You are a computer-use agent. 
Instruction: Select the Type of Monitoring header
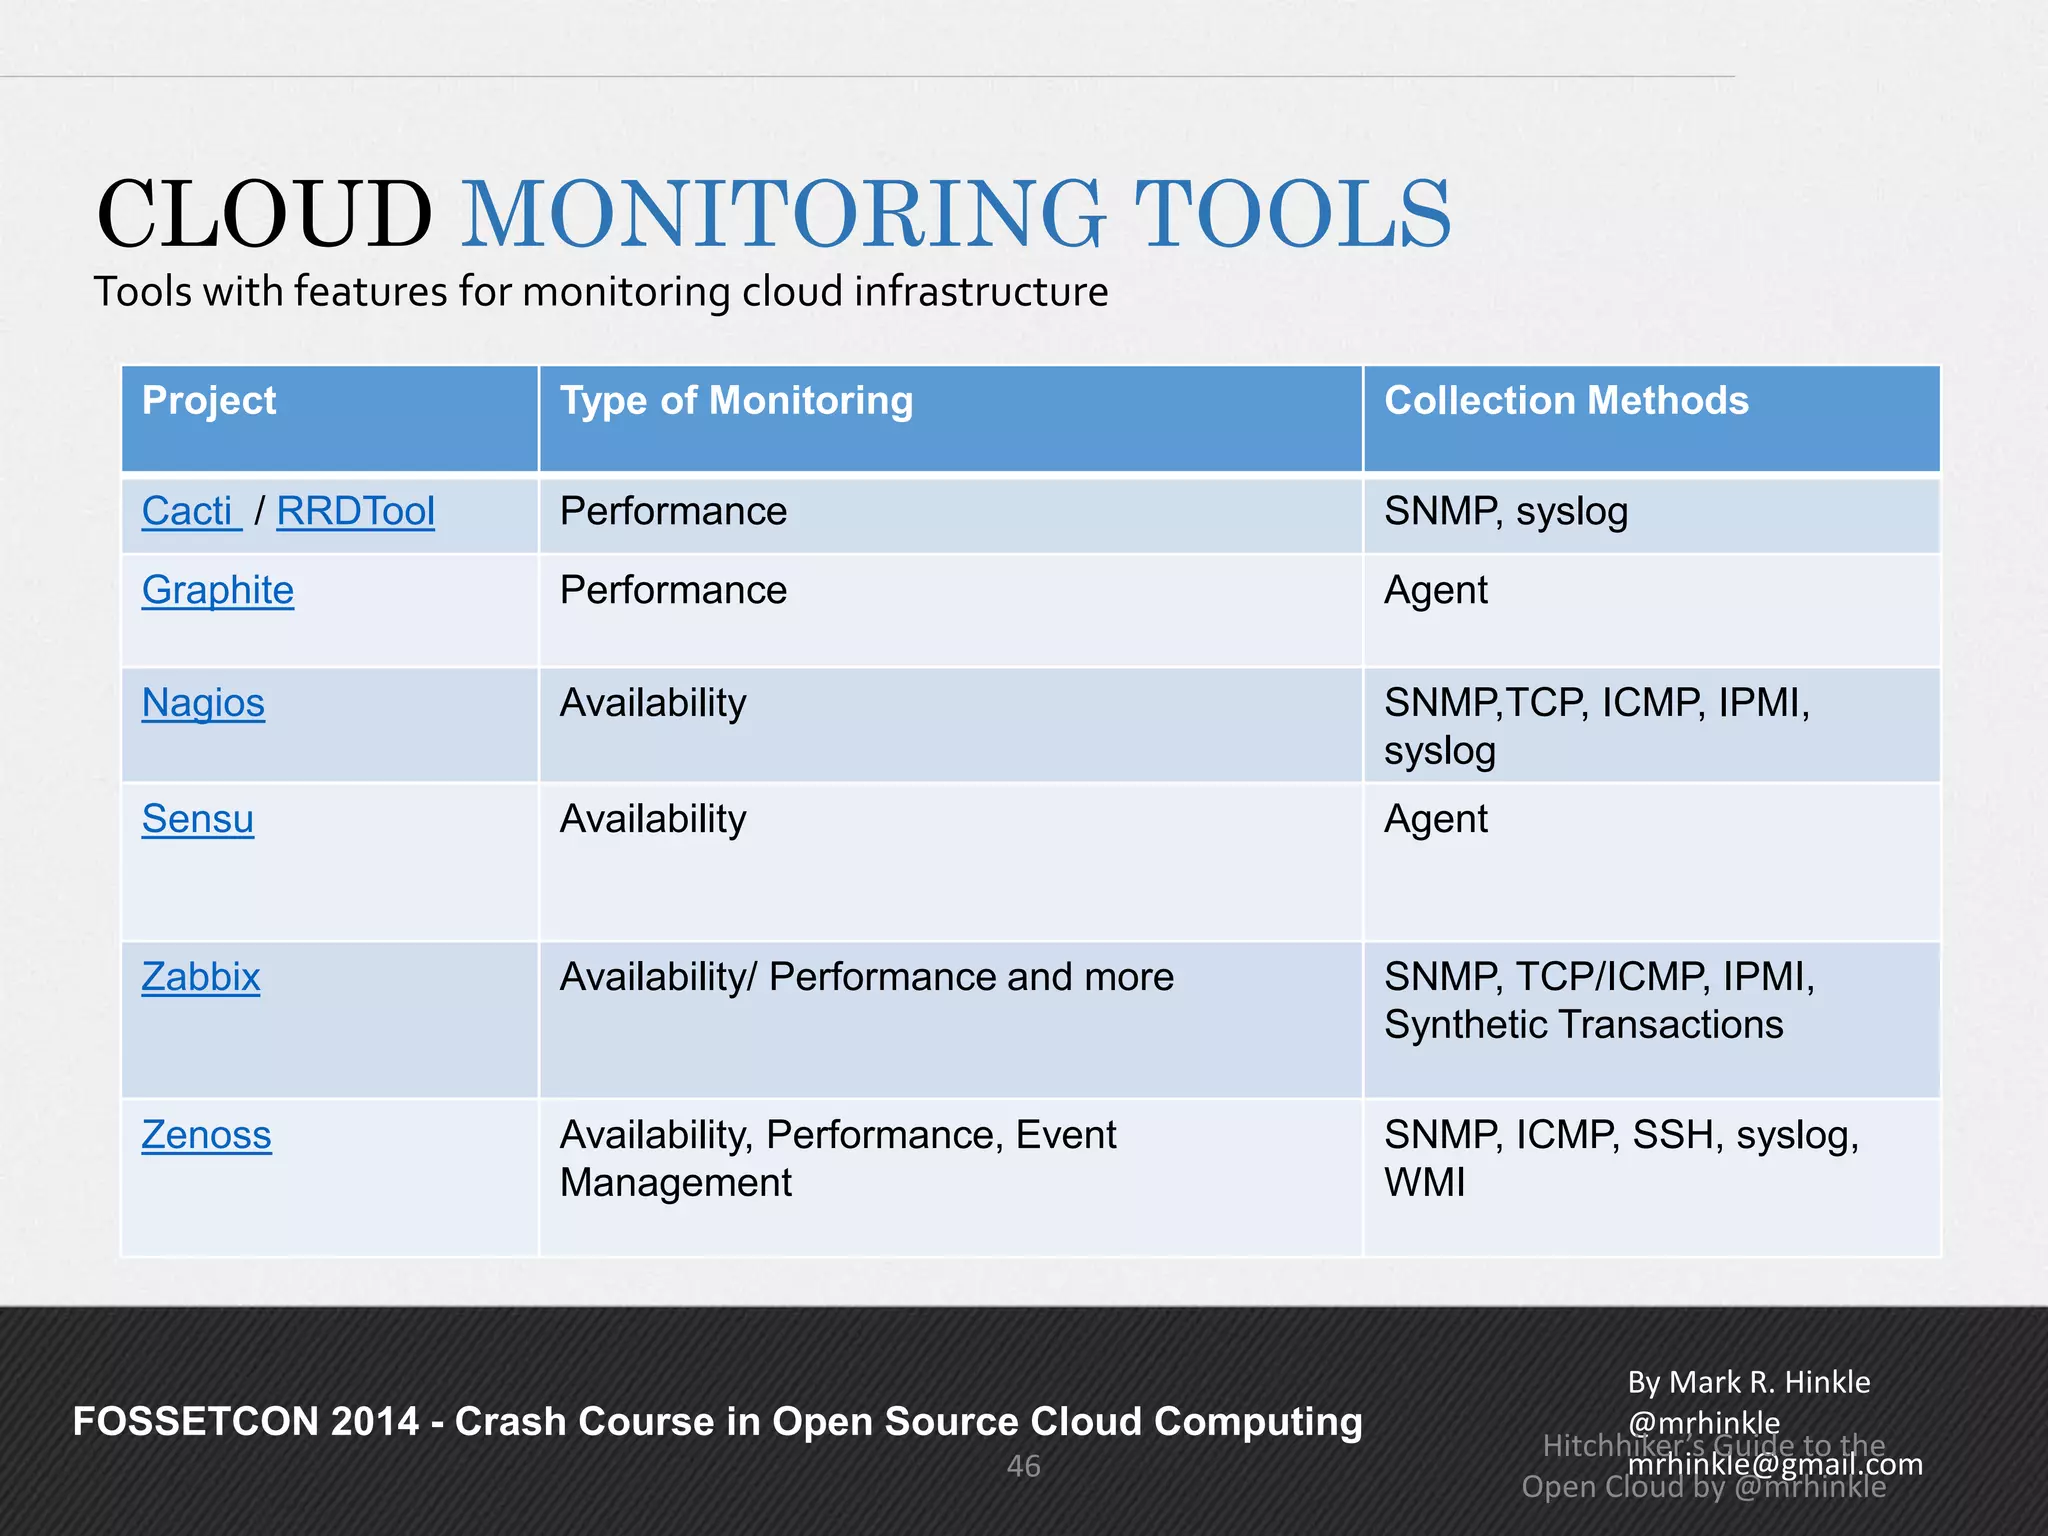point(951,418)
